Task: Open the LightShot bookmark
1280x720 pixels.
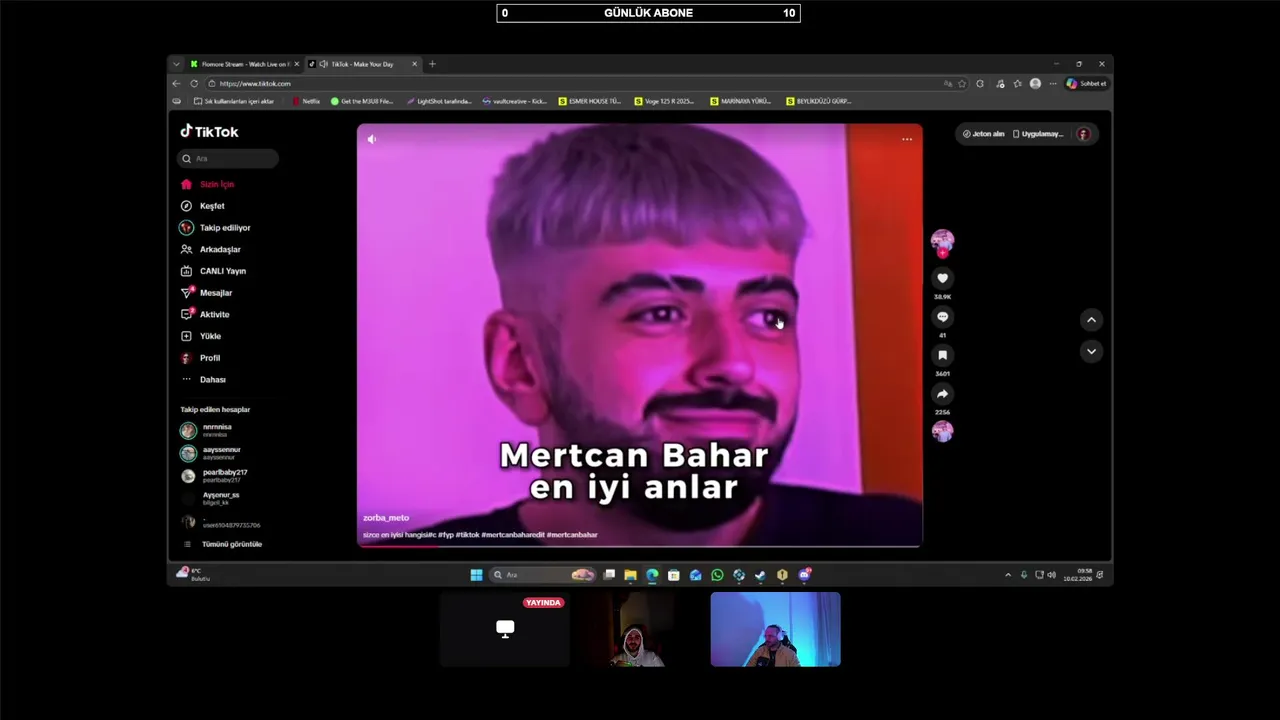Action: [x=438, y=101]
